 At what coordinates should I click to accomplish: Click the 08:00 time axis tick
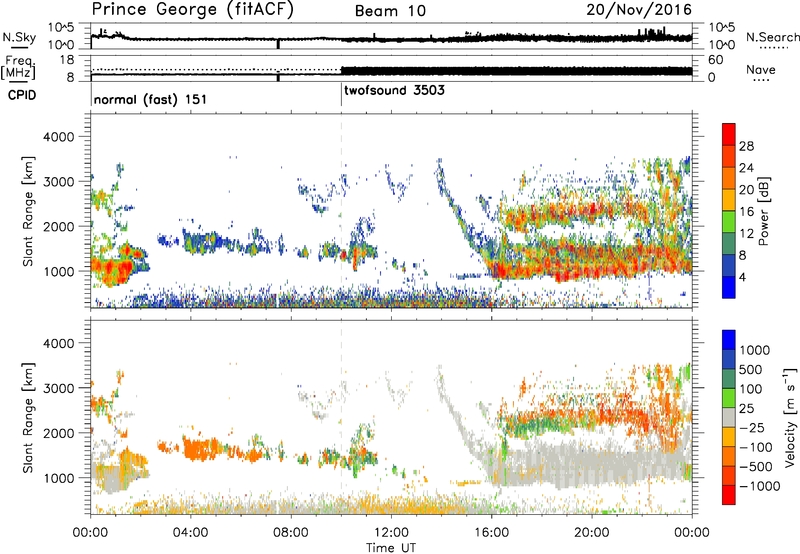point(291,533)
